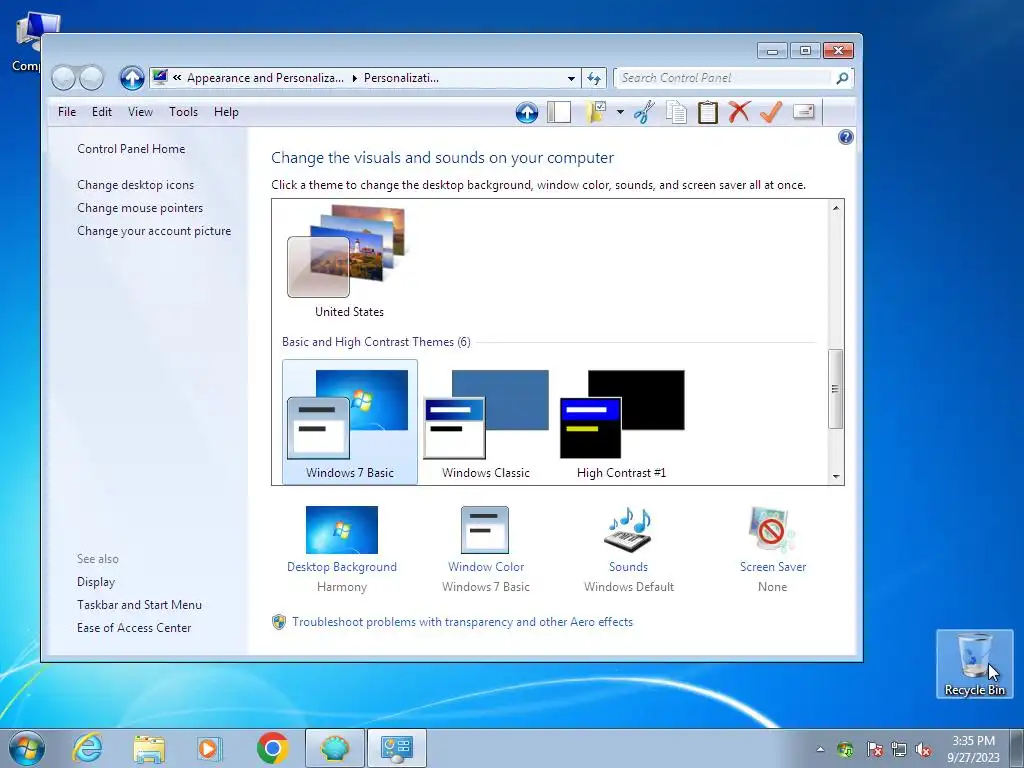Click the blue Help question mark icon
Screen dimensions: 1024x768
(846, 137)
